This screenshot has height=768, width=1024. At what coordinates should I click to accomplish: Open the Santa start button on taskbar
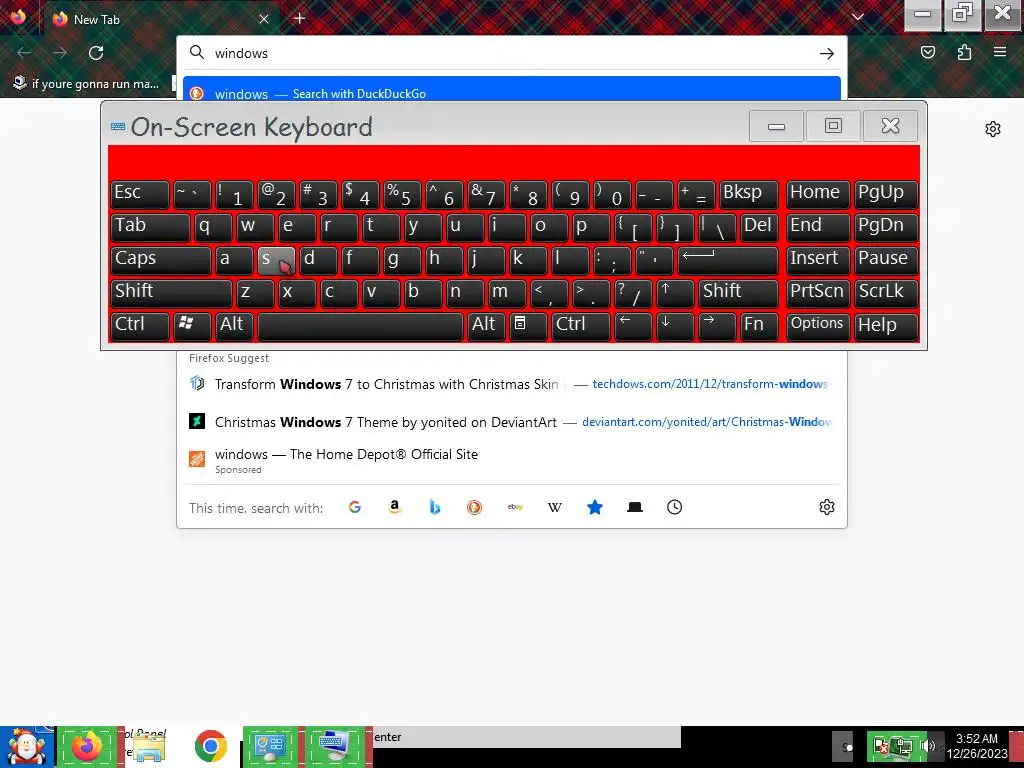point(27,746)
